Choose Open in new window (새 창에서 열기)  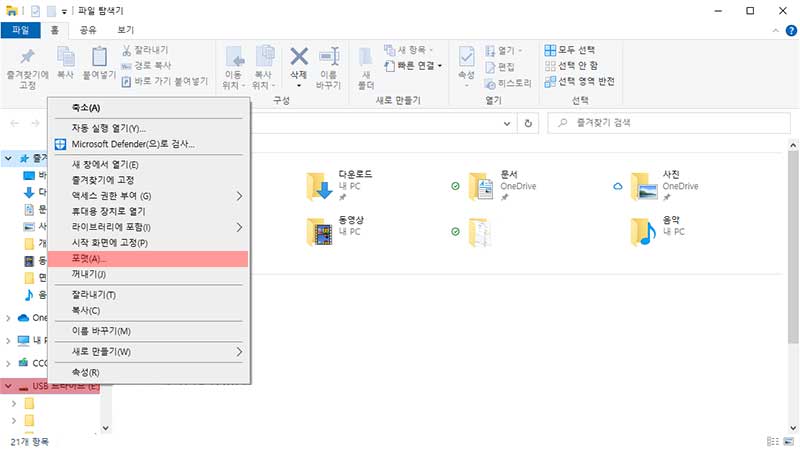pyautogui.click(x=148, y=165)
